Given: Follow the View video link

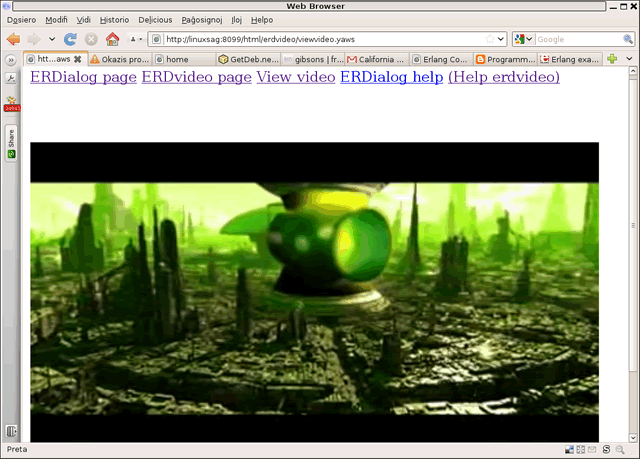Looking at the screenshot, I should pos(296,77).
